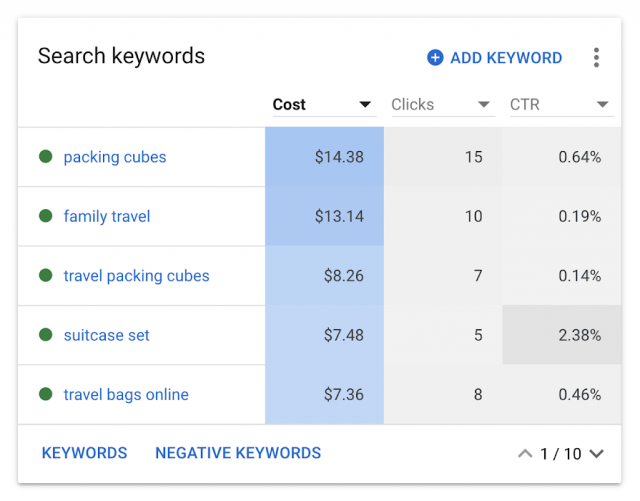Open the Cost column dropdown
The image size is (640, 501).
click(x=365, y=105)
